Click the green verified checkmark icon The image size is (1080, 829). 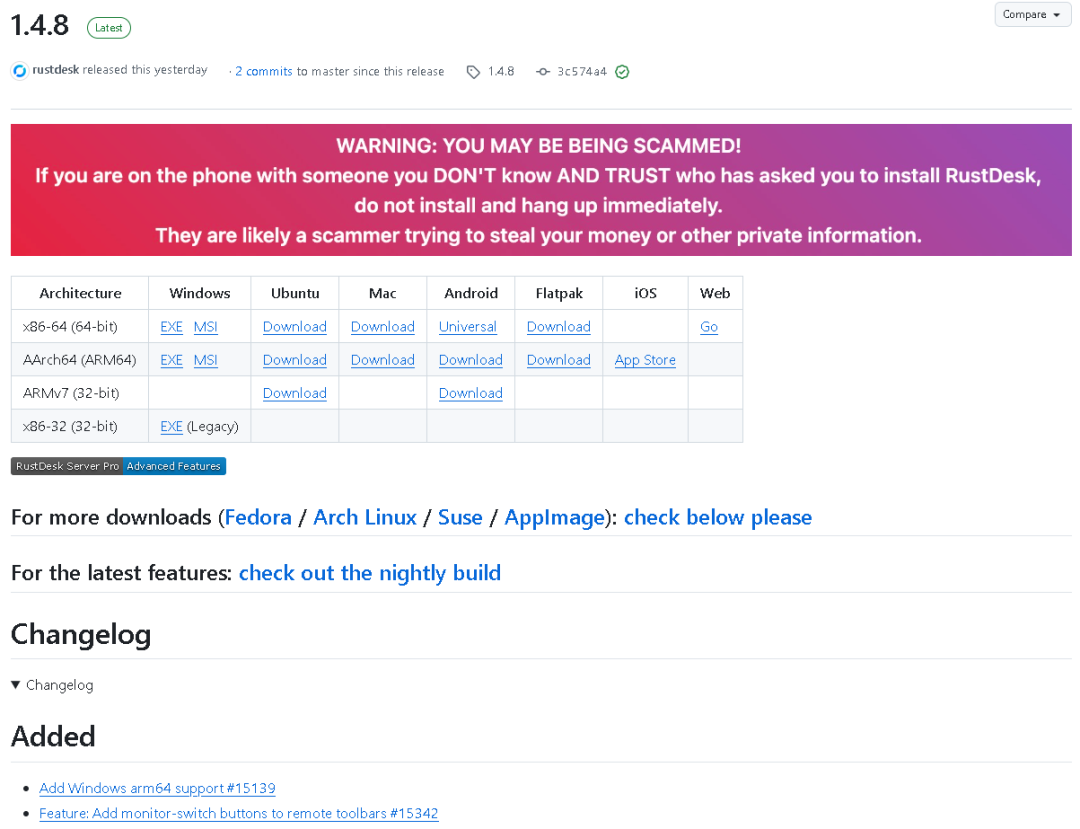(622, 72)
